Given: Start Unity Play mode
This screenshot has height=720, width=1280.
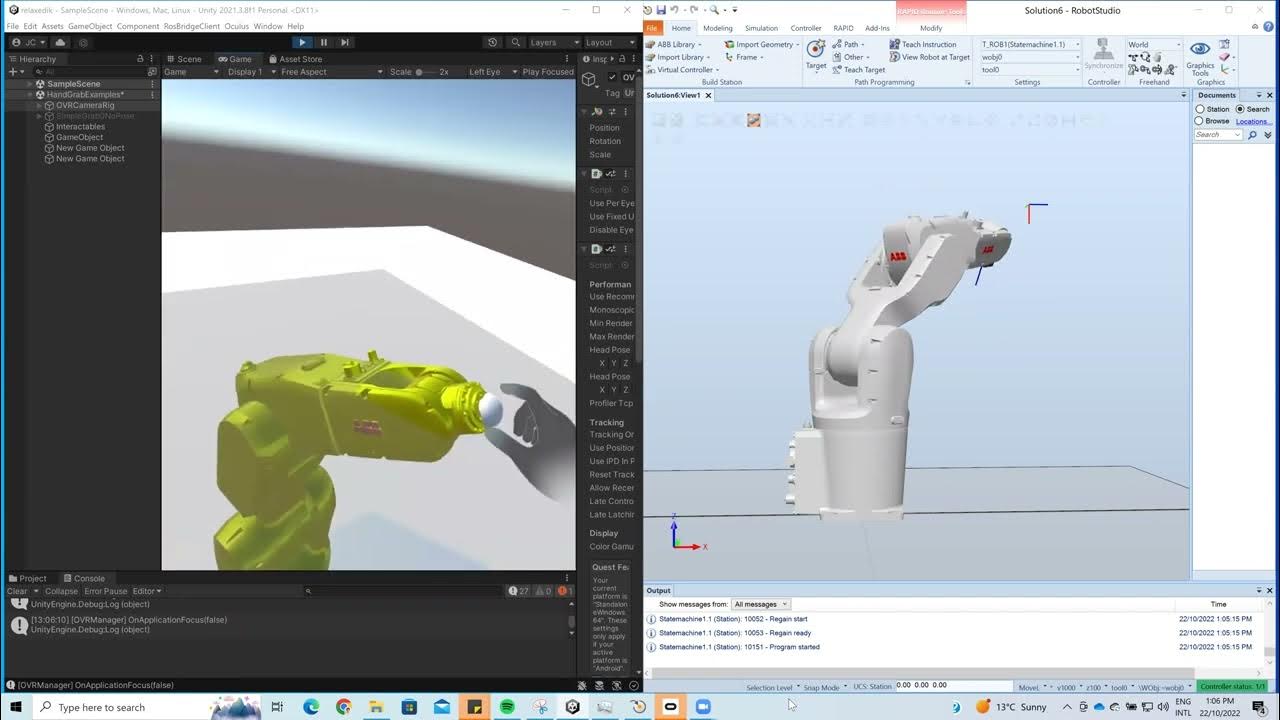Looking at the screenshot, I should pyautogui.click(x=302, y=42).
